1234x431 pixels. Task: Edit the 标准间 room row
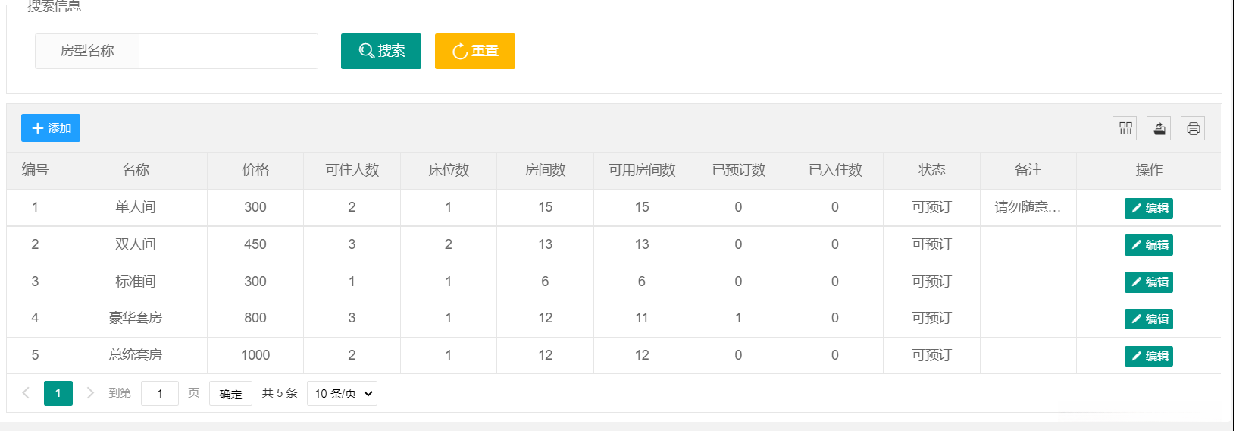click(1148, 282)
